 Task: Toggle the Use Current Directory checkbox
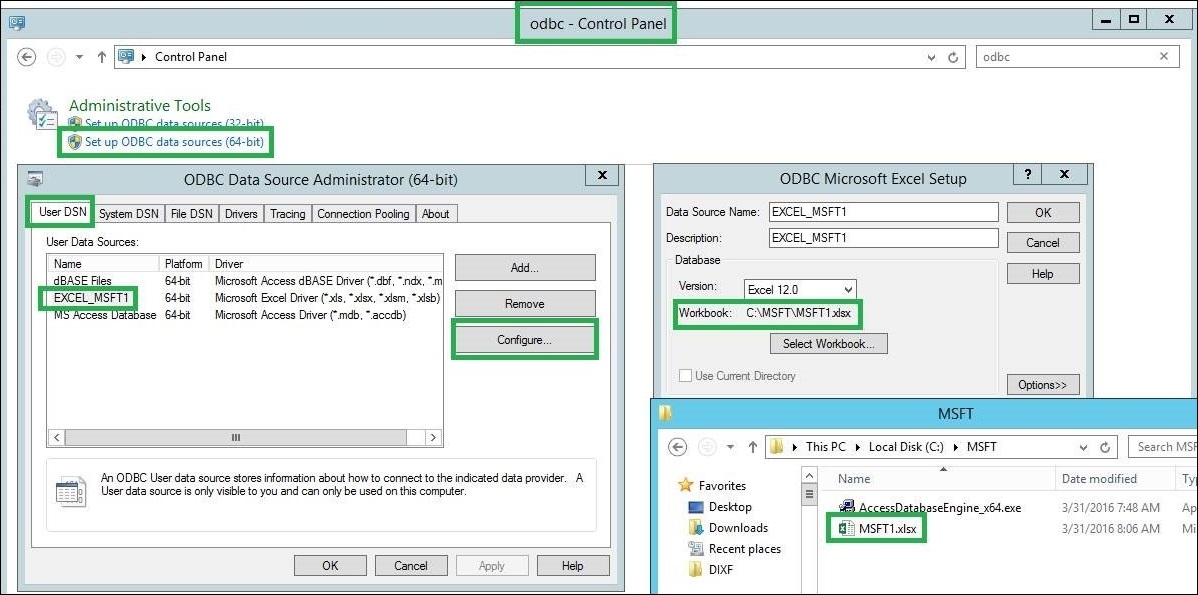coord(685,376)
